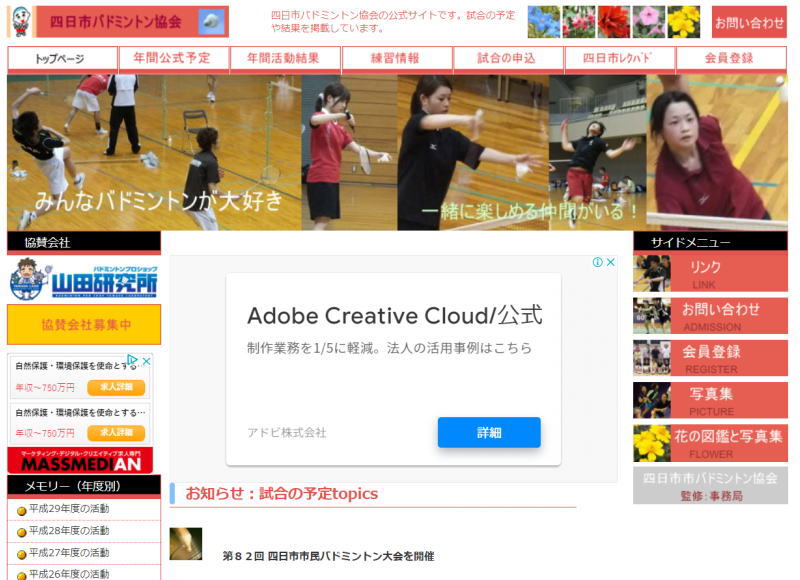Open the 年間公式予定 tab
Image resolution: width=800 pixels, height=580 pixels.
173,59
